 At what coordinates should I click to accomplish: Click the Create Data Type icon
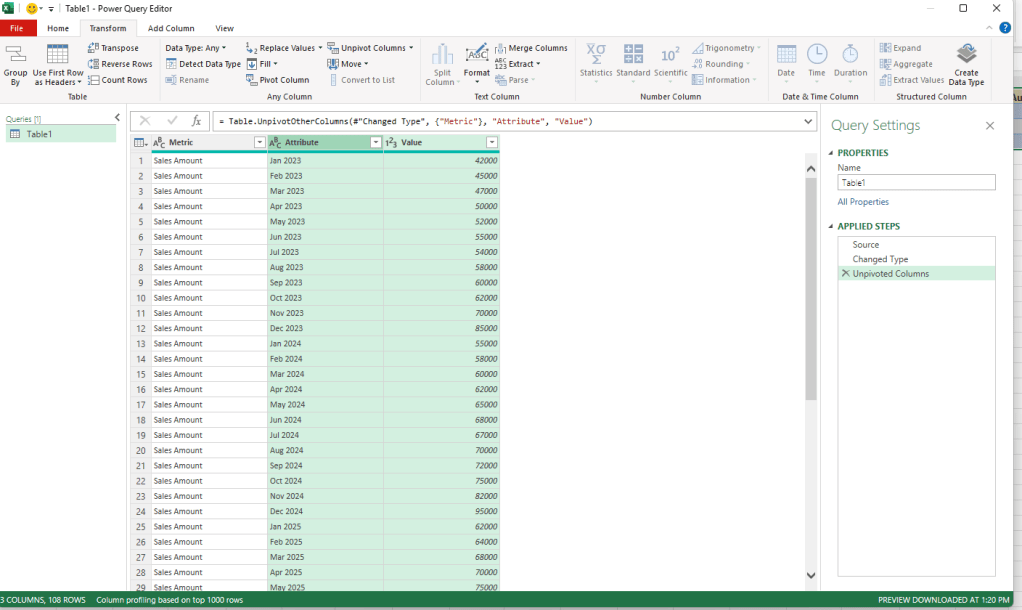point(966,54)
